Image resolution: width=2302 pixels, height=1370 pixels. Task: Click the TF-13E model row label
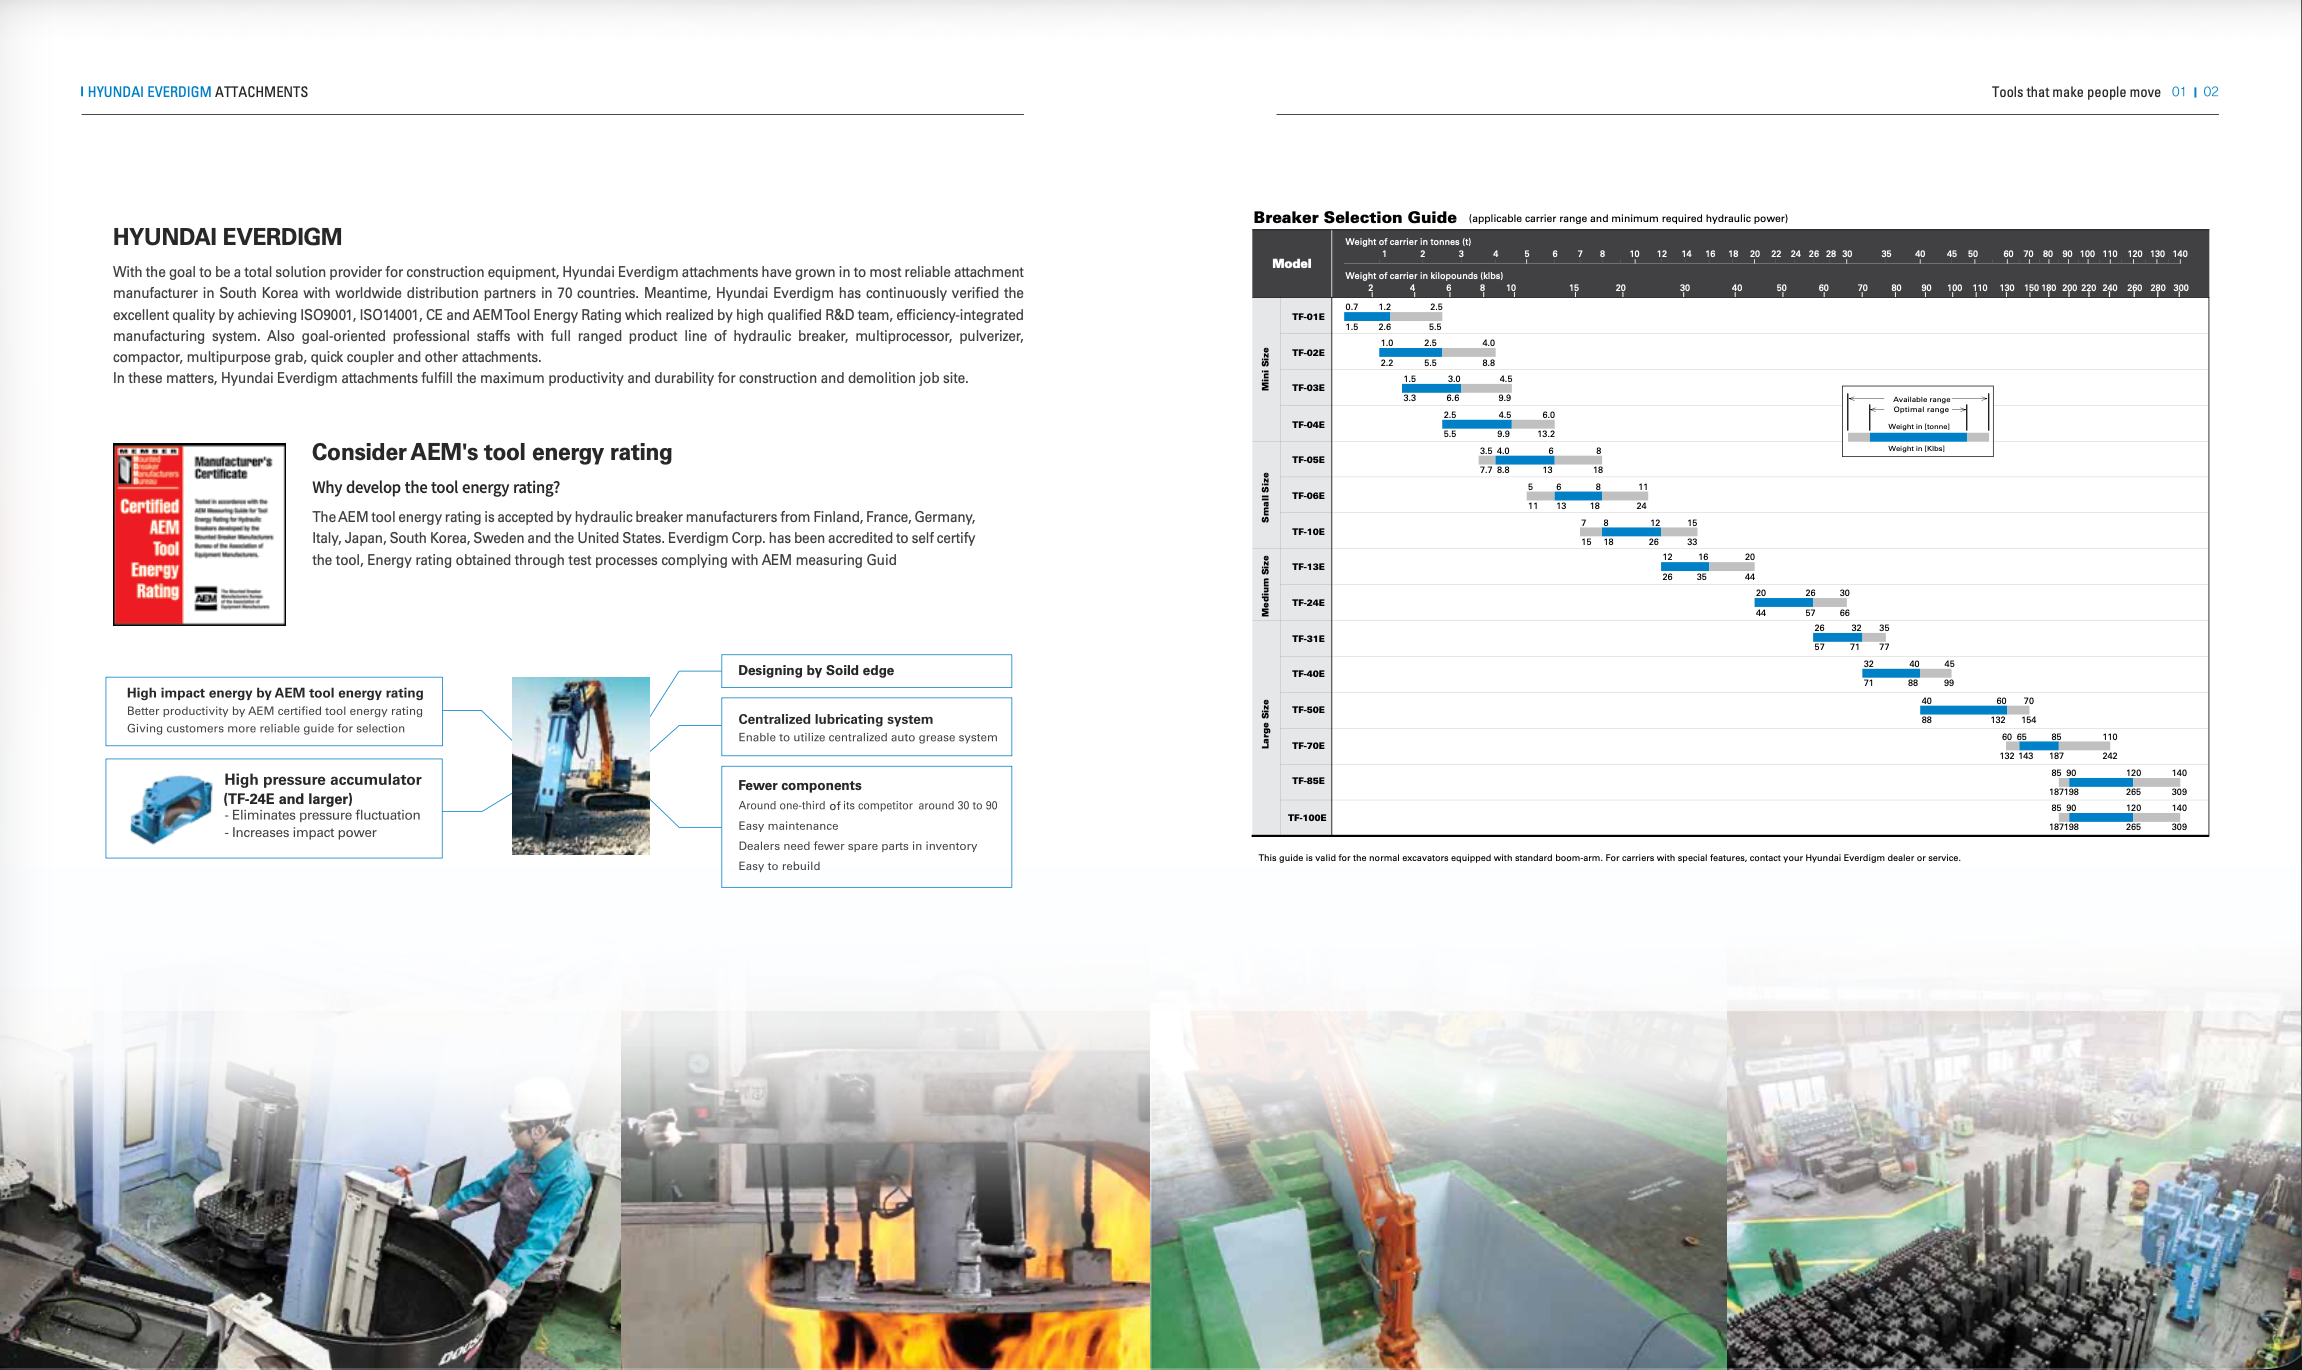click(1308, 567)
